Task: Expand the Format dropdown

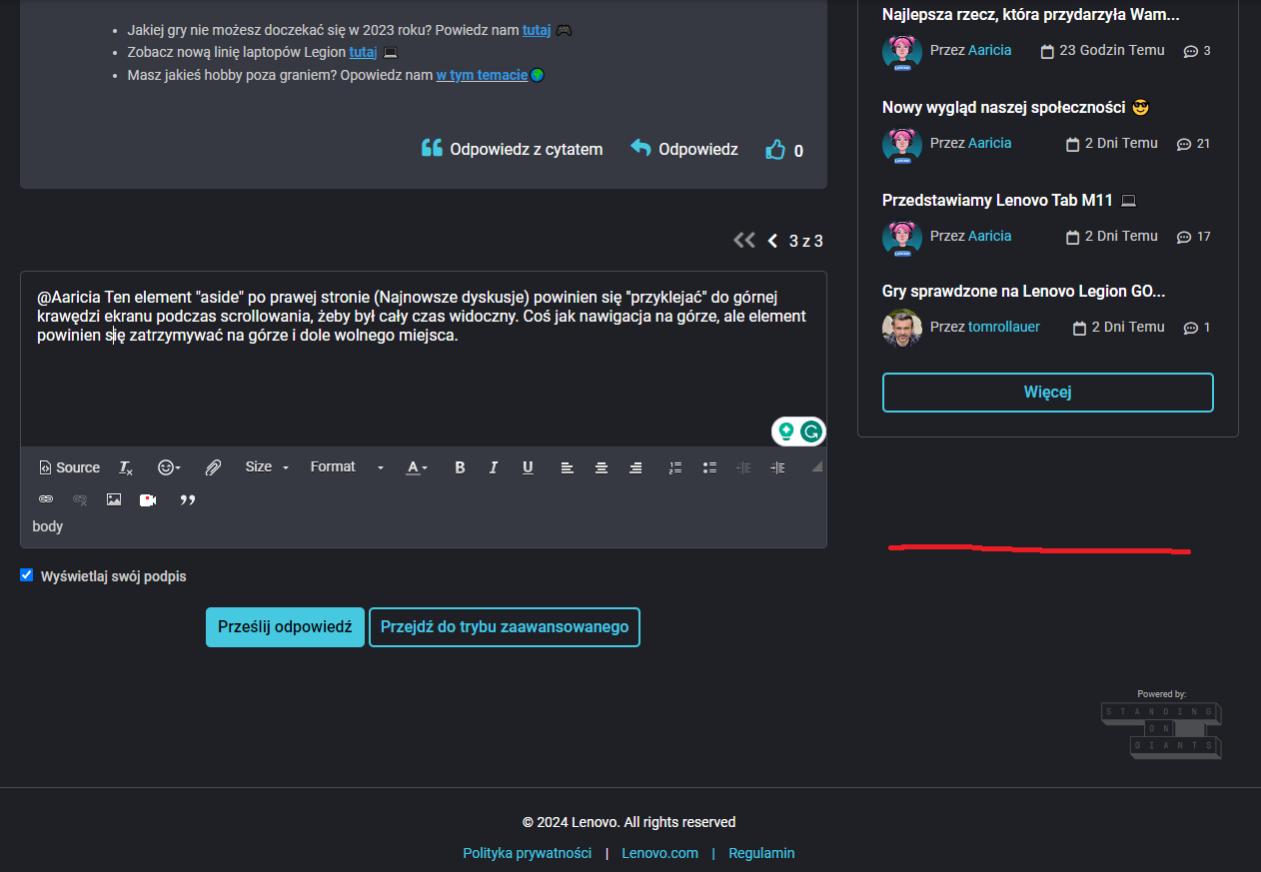Action: click(346, 467)
